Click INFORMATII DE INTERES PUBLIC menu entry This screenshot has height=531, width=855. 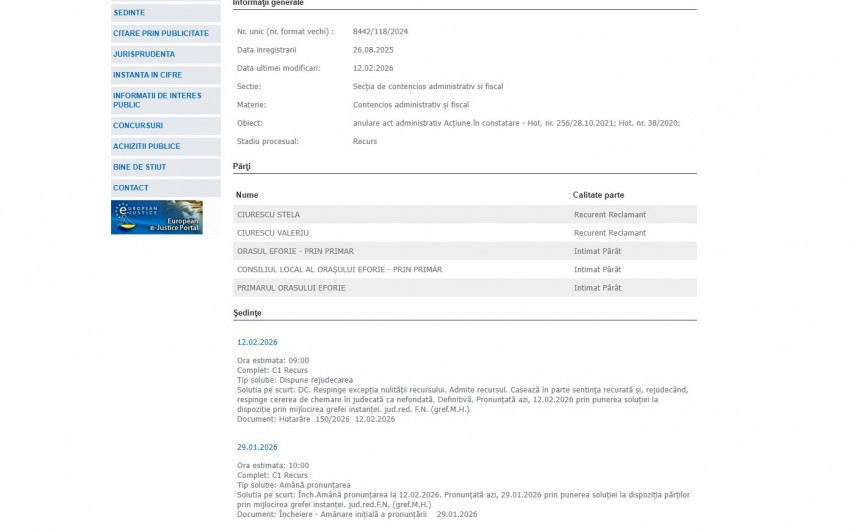click(157, 100)
